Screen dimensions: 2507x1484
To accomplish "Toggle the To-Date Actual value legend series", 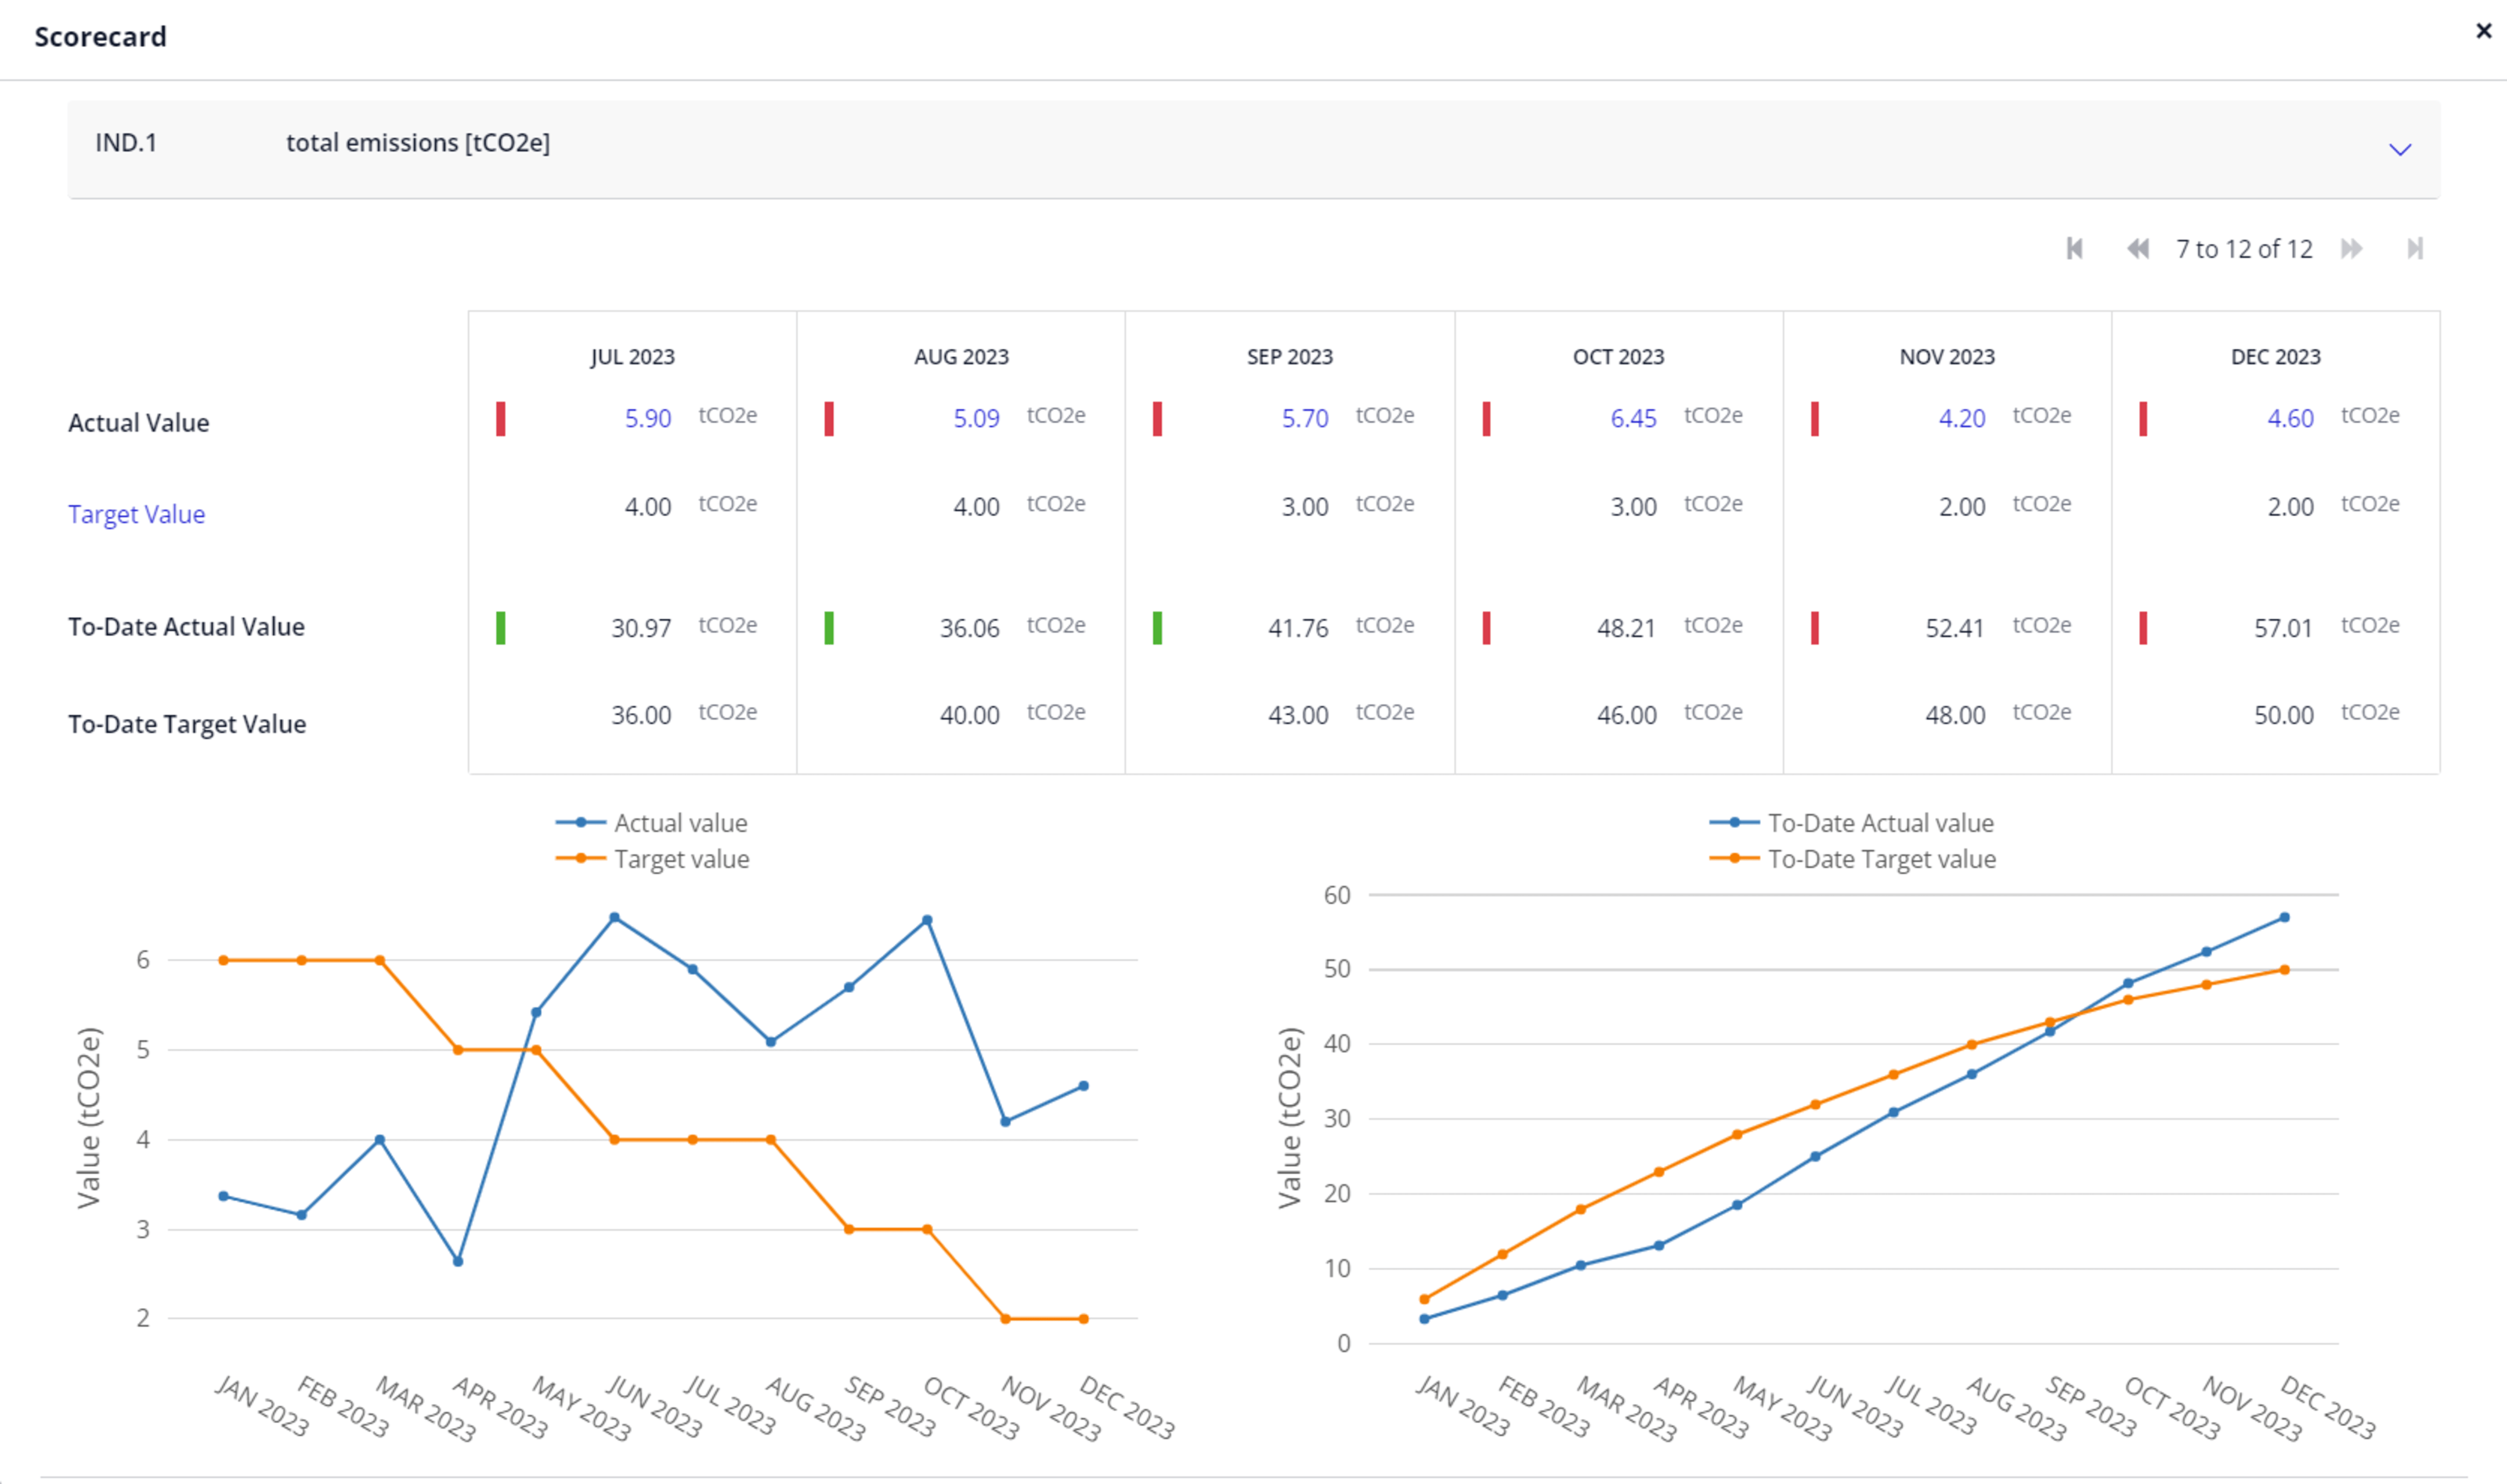I will [1852, 823].
